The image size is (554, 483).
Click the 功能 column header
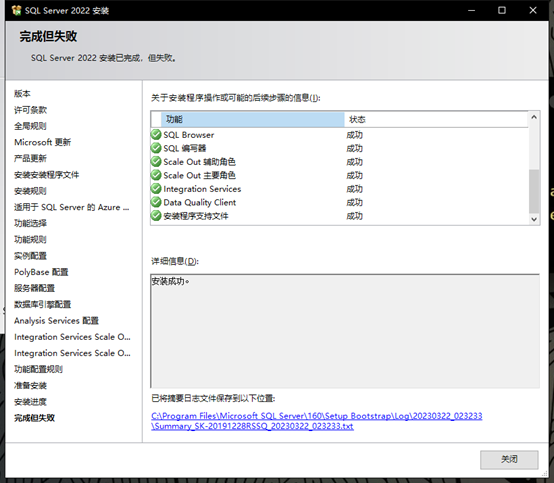click(253, 119)
